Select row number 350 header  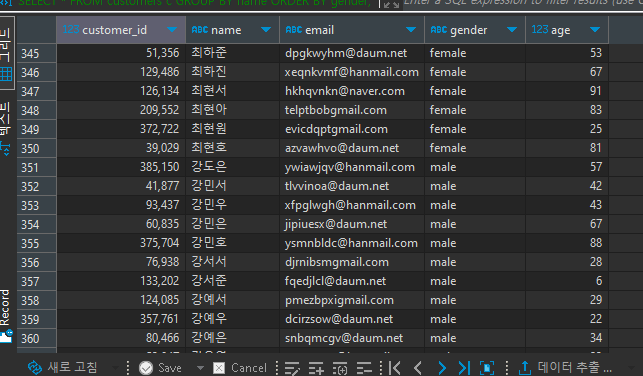[x=36, y=148]
